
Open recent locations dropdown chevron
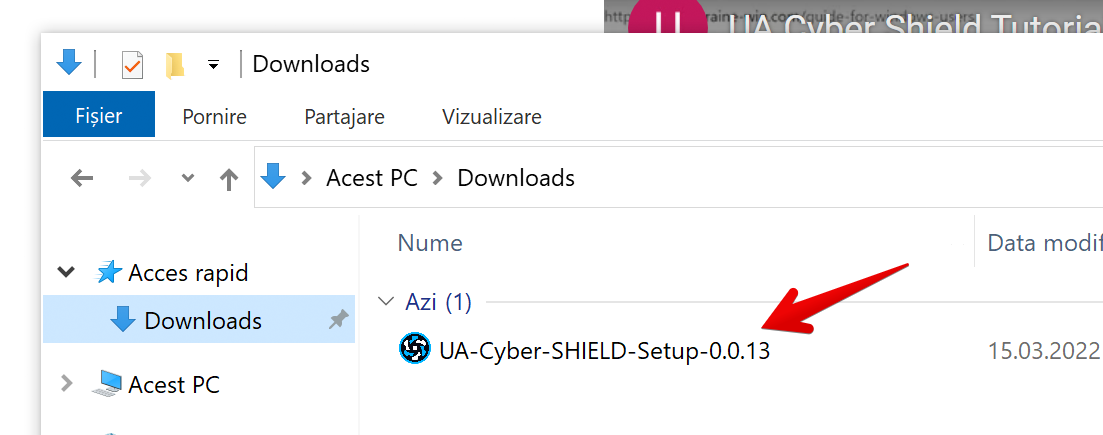tap(188, 178)
